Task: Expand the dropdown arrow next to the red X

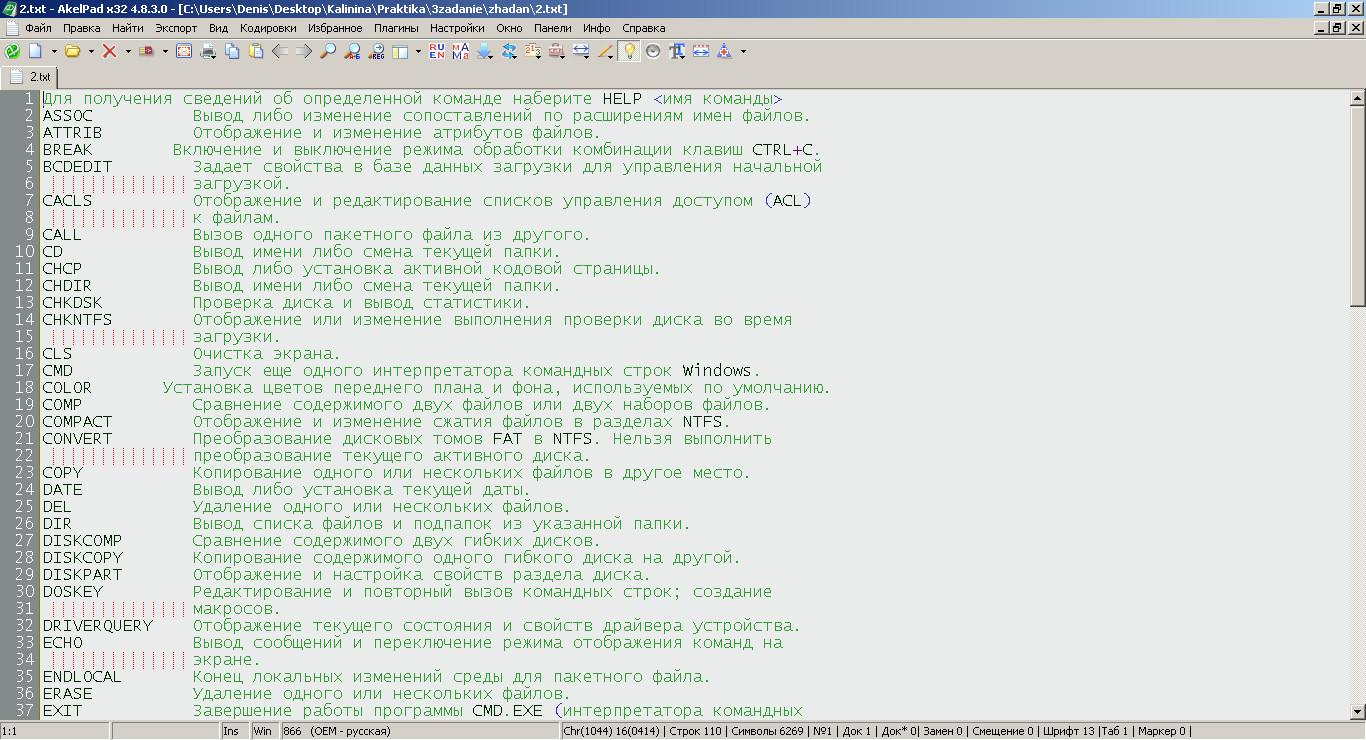Action: (128, 51)
